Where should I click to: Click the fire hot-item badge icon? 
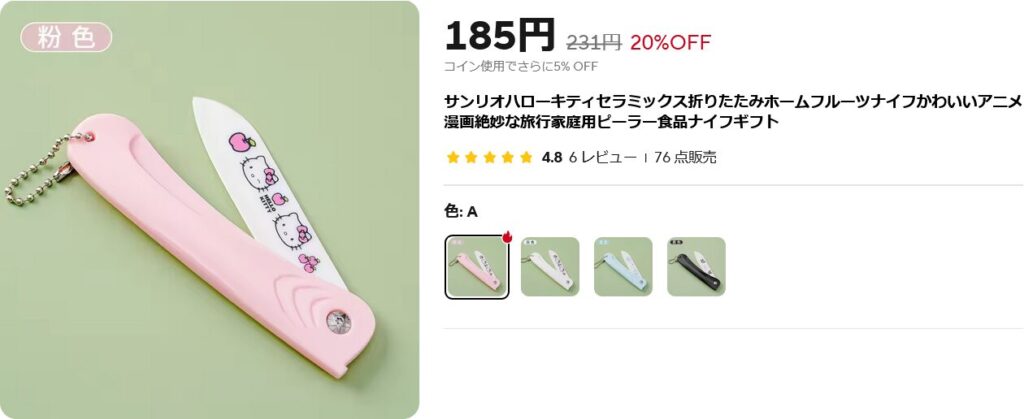[x=506, y=237]
